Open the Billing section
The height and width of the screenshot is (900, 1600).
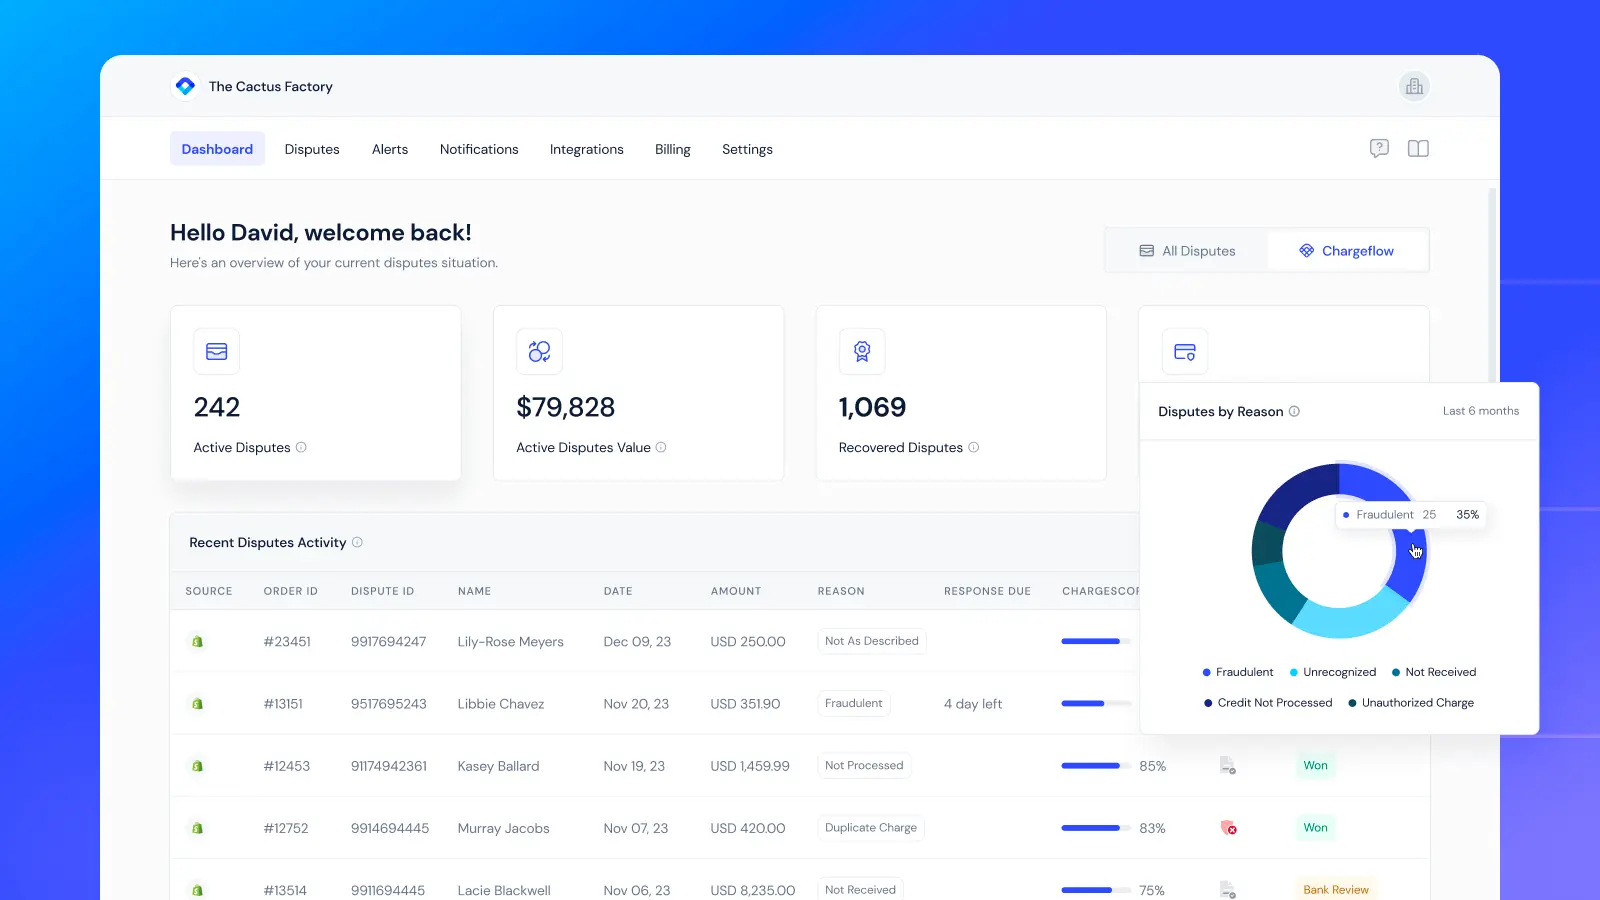click(672, 148)
